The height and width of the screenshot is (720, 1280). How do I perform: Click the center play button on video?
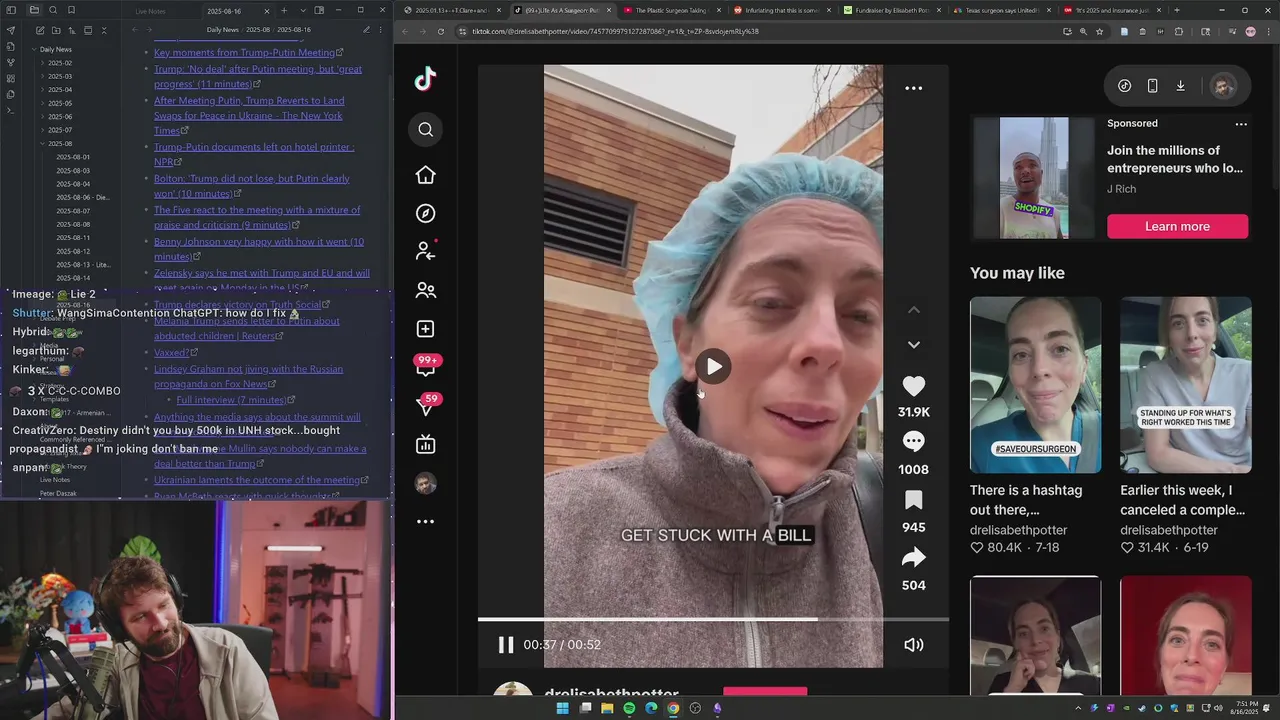(x=713, y=367)
